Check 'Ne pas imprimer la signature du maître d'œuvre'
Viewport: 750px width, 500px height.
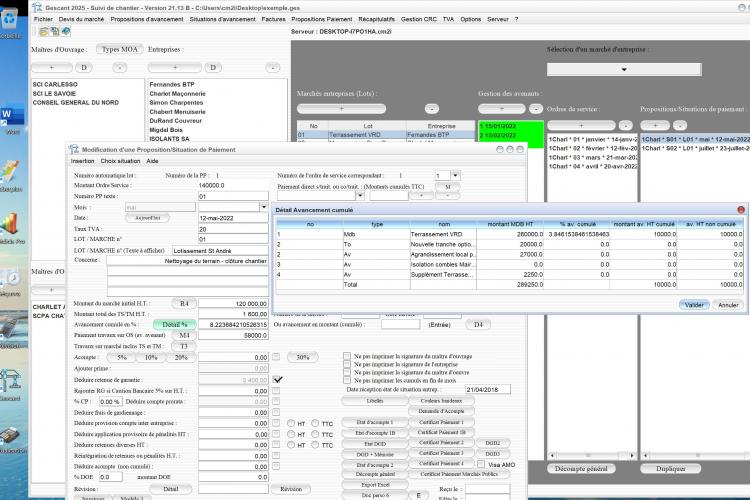coord(347,372)
